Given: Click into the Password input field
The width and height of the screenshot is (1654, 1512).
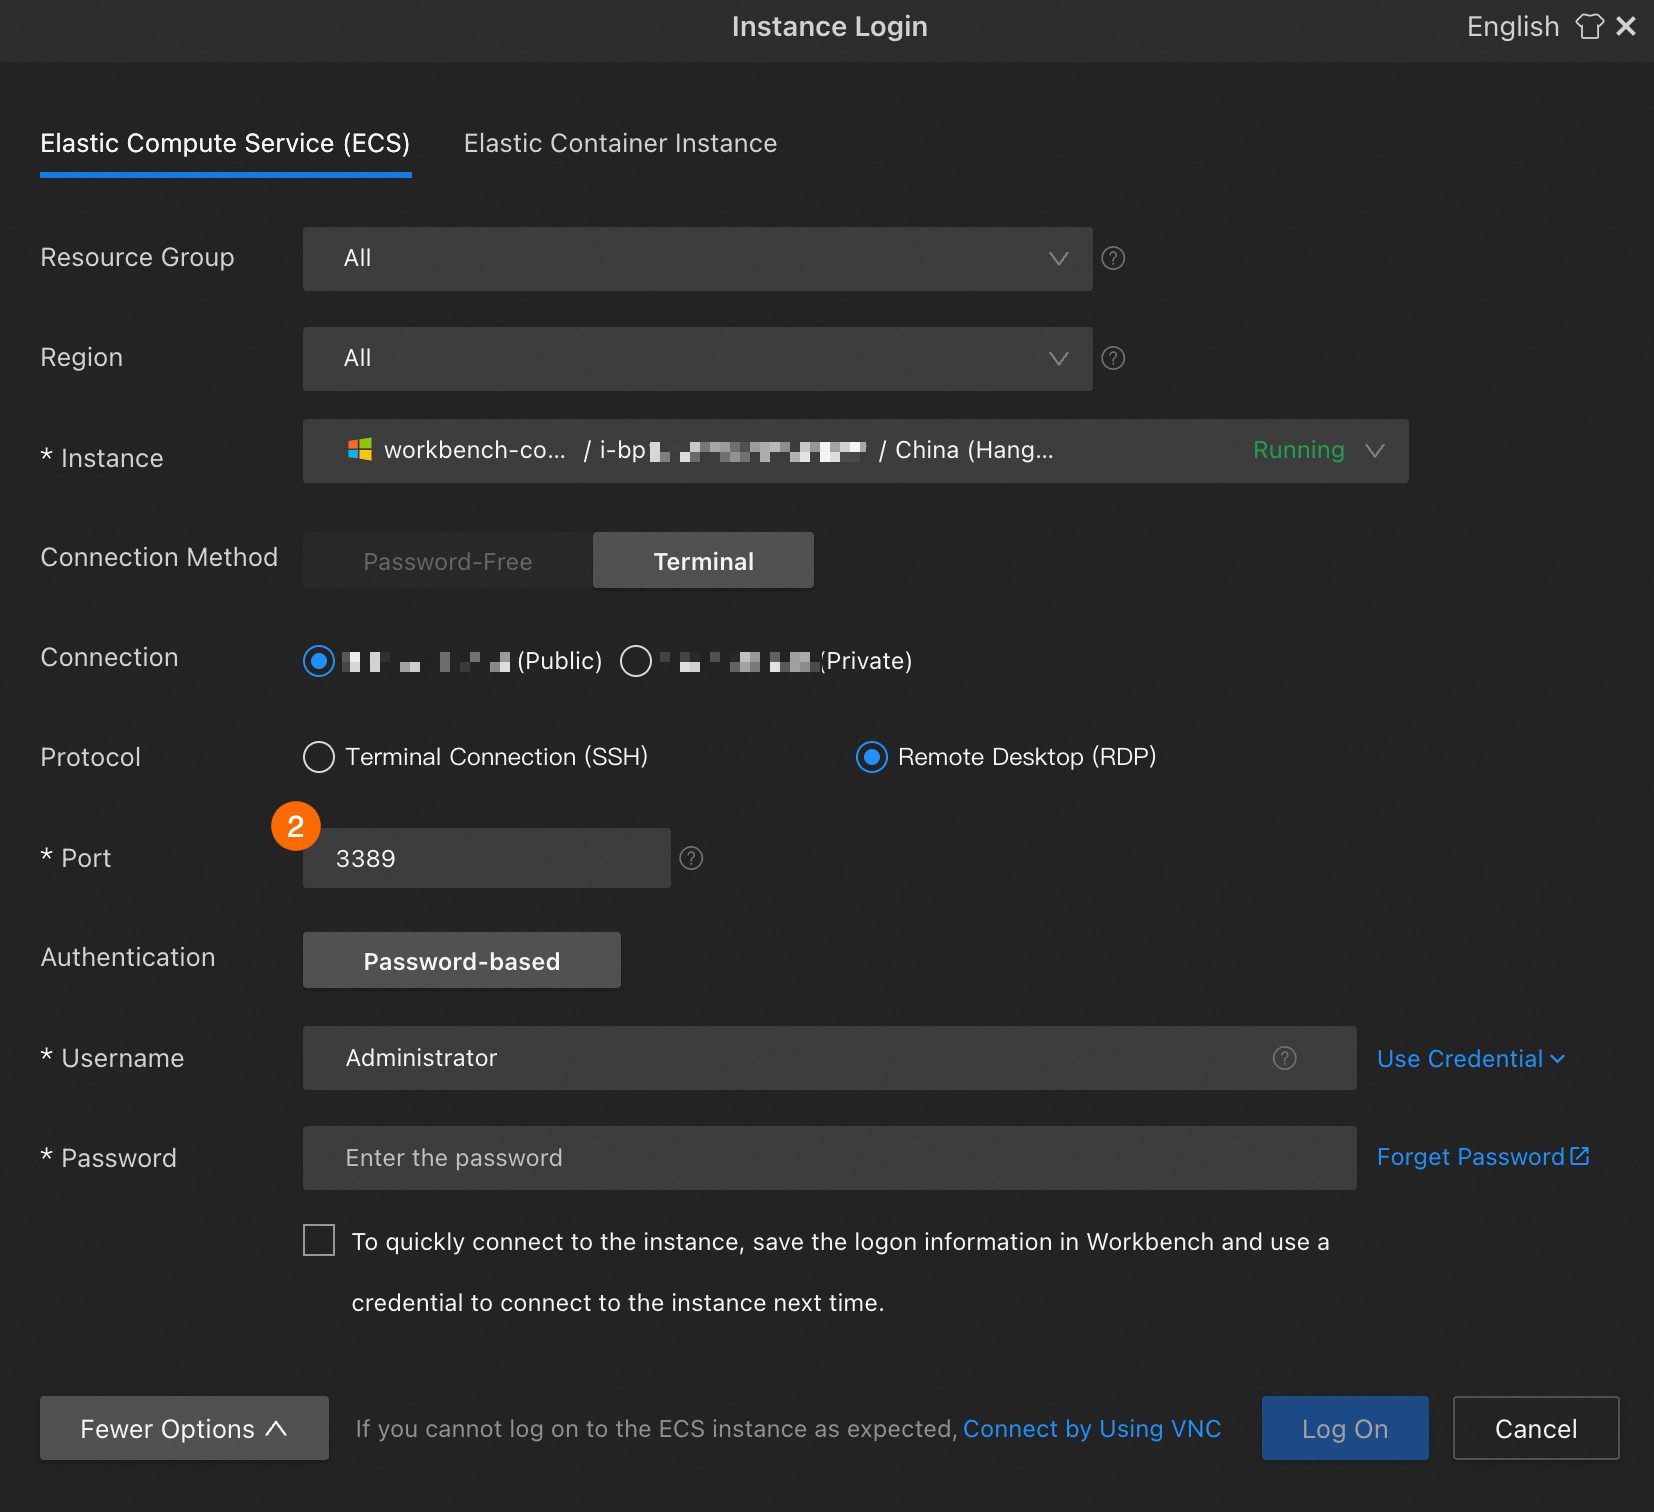Looking at the screenshot, I should pos(829,1158).
